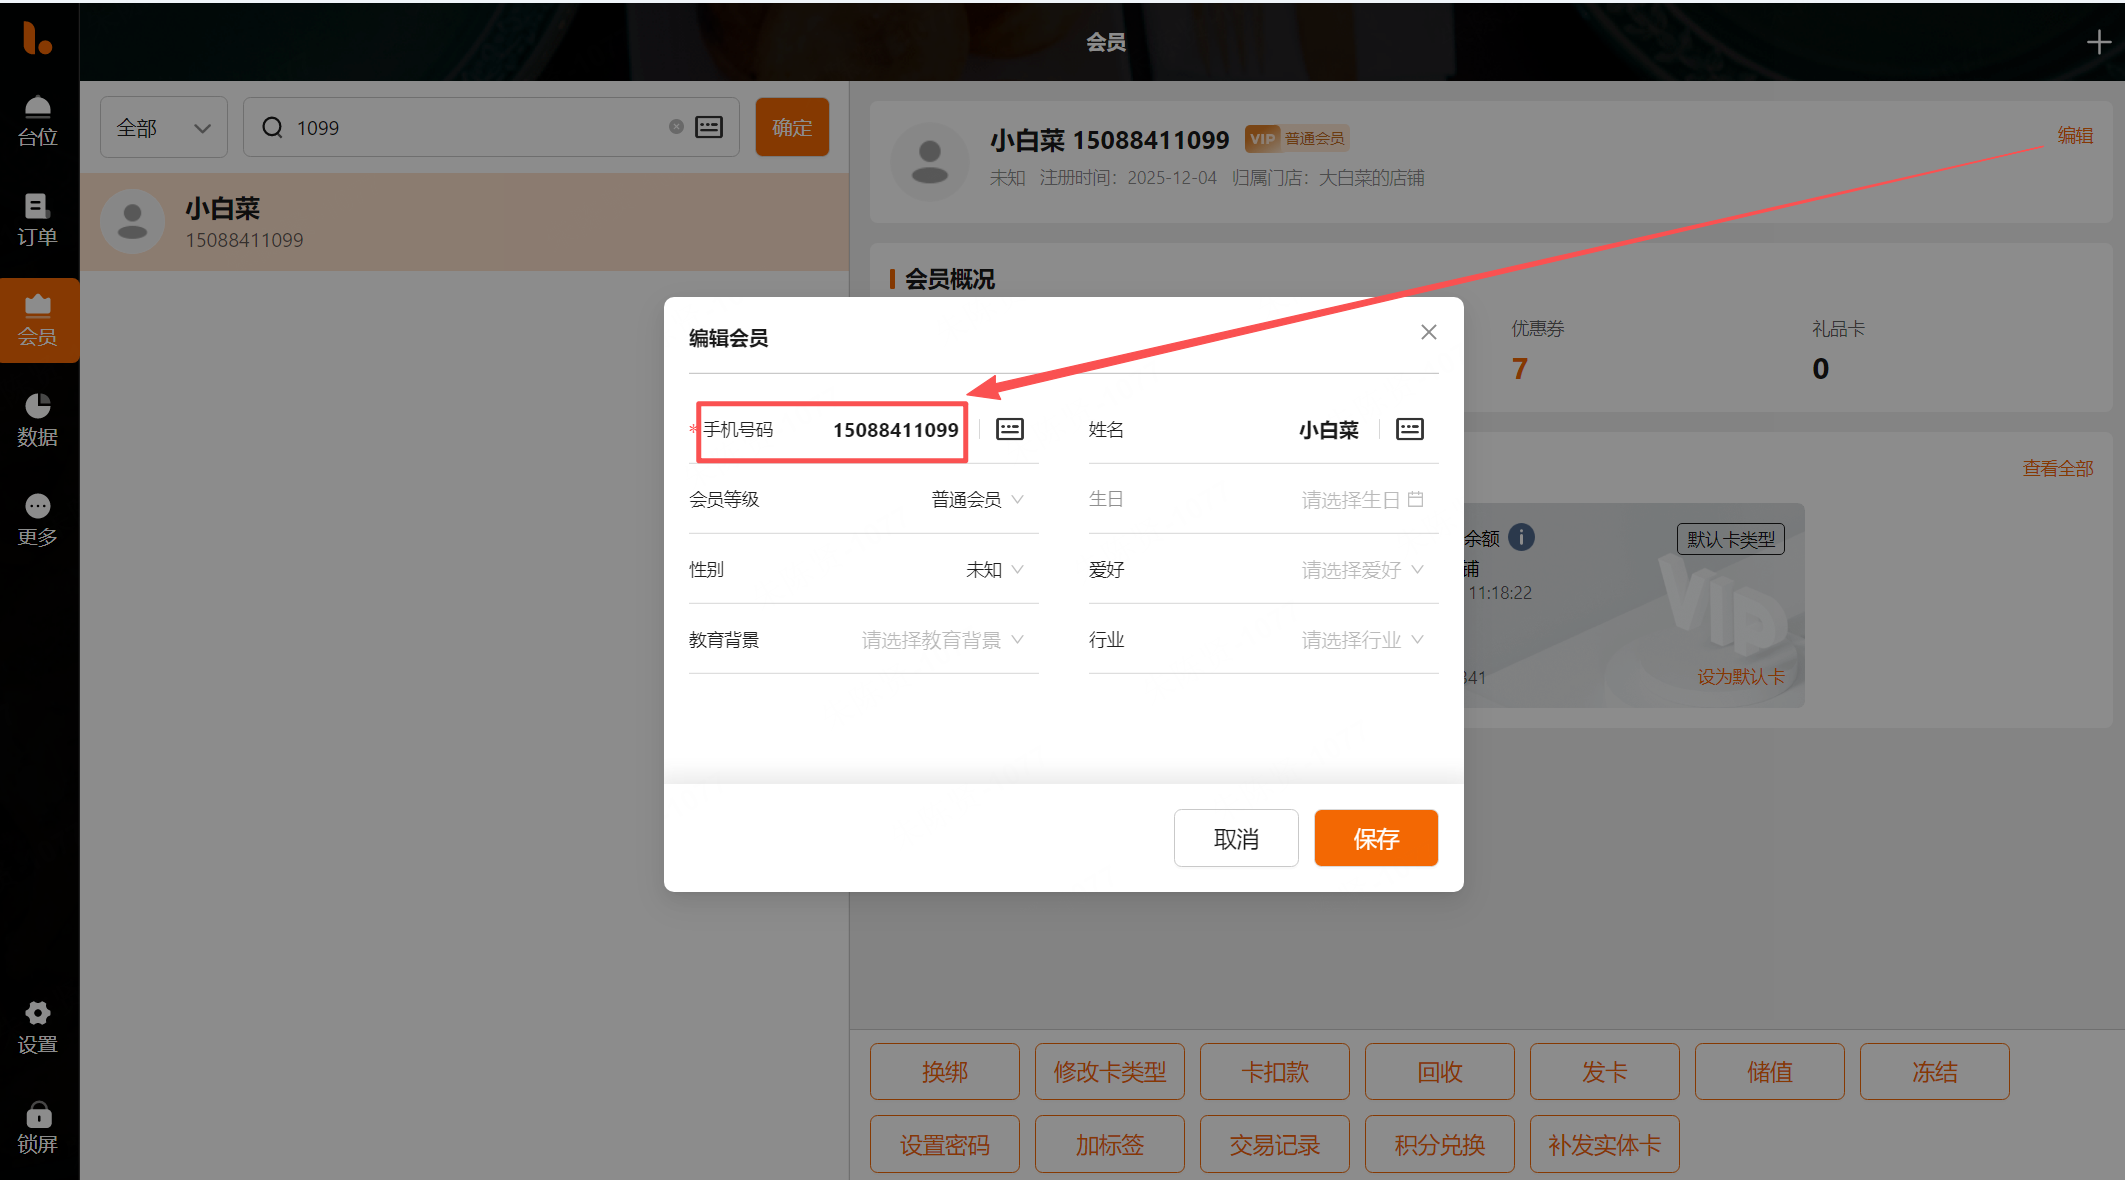Screen dimensions: 2125x1180
Task: Click the plus icon at top right
Action: point(2098,42)
